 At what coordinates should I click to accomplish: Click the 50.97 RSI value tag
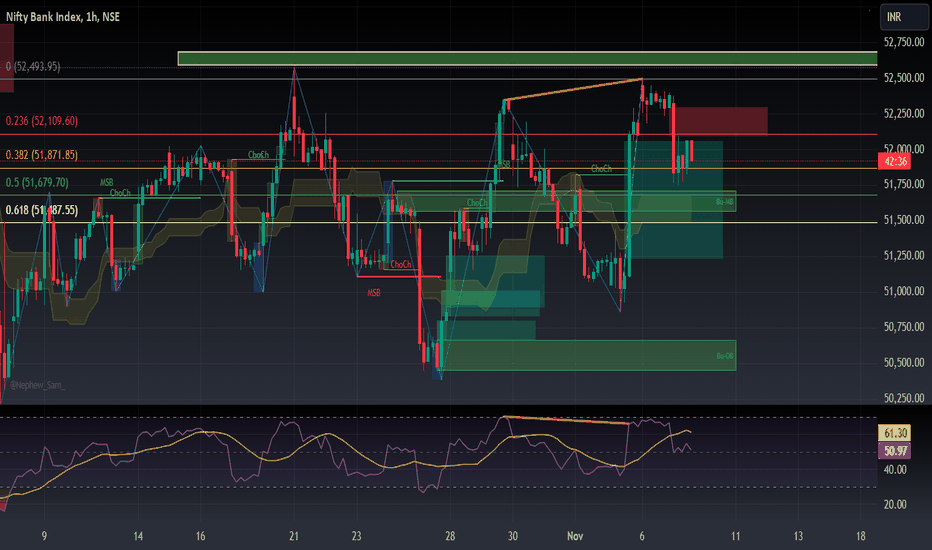(895, 451)
